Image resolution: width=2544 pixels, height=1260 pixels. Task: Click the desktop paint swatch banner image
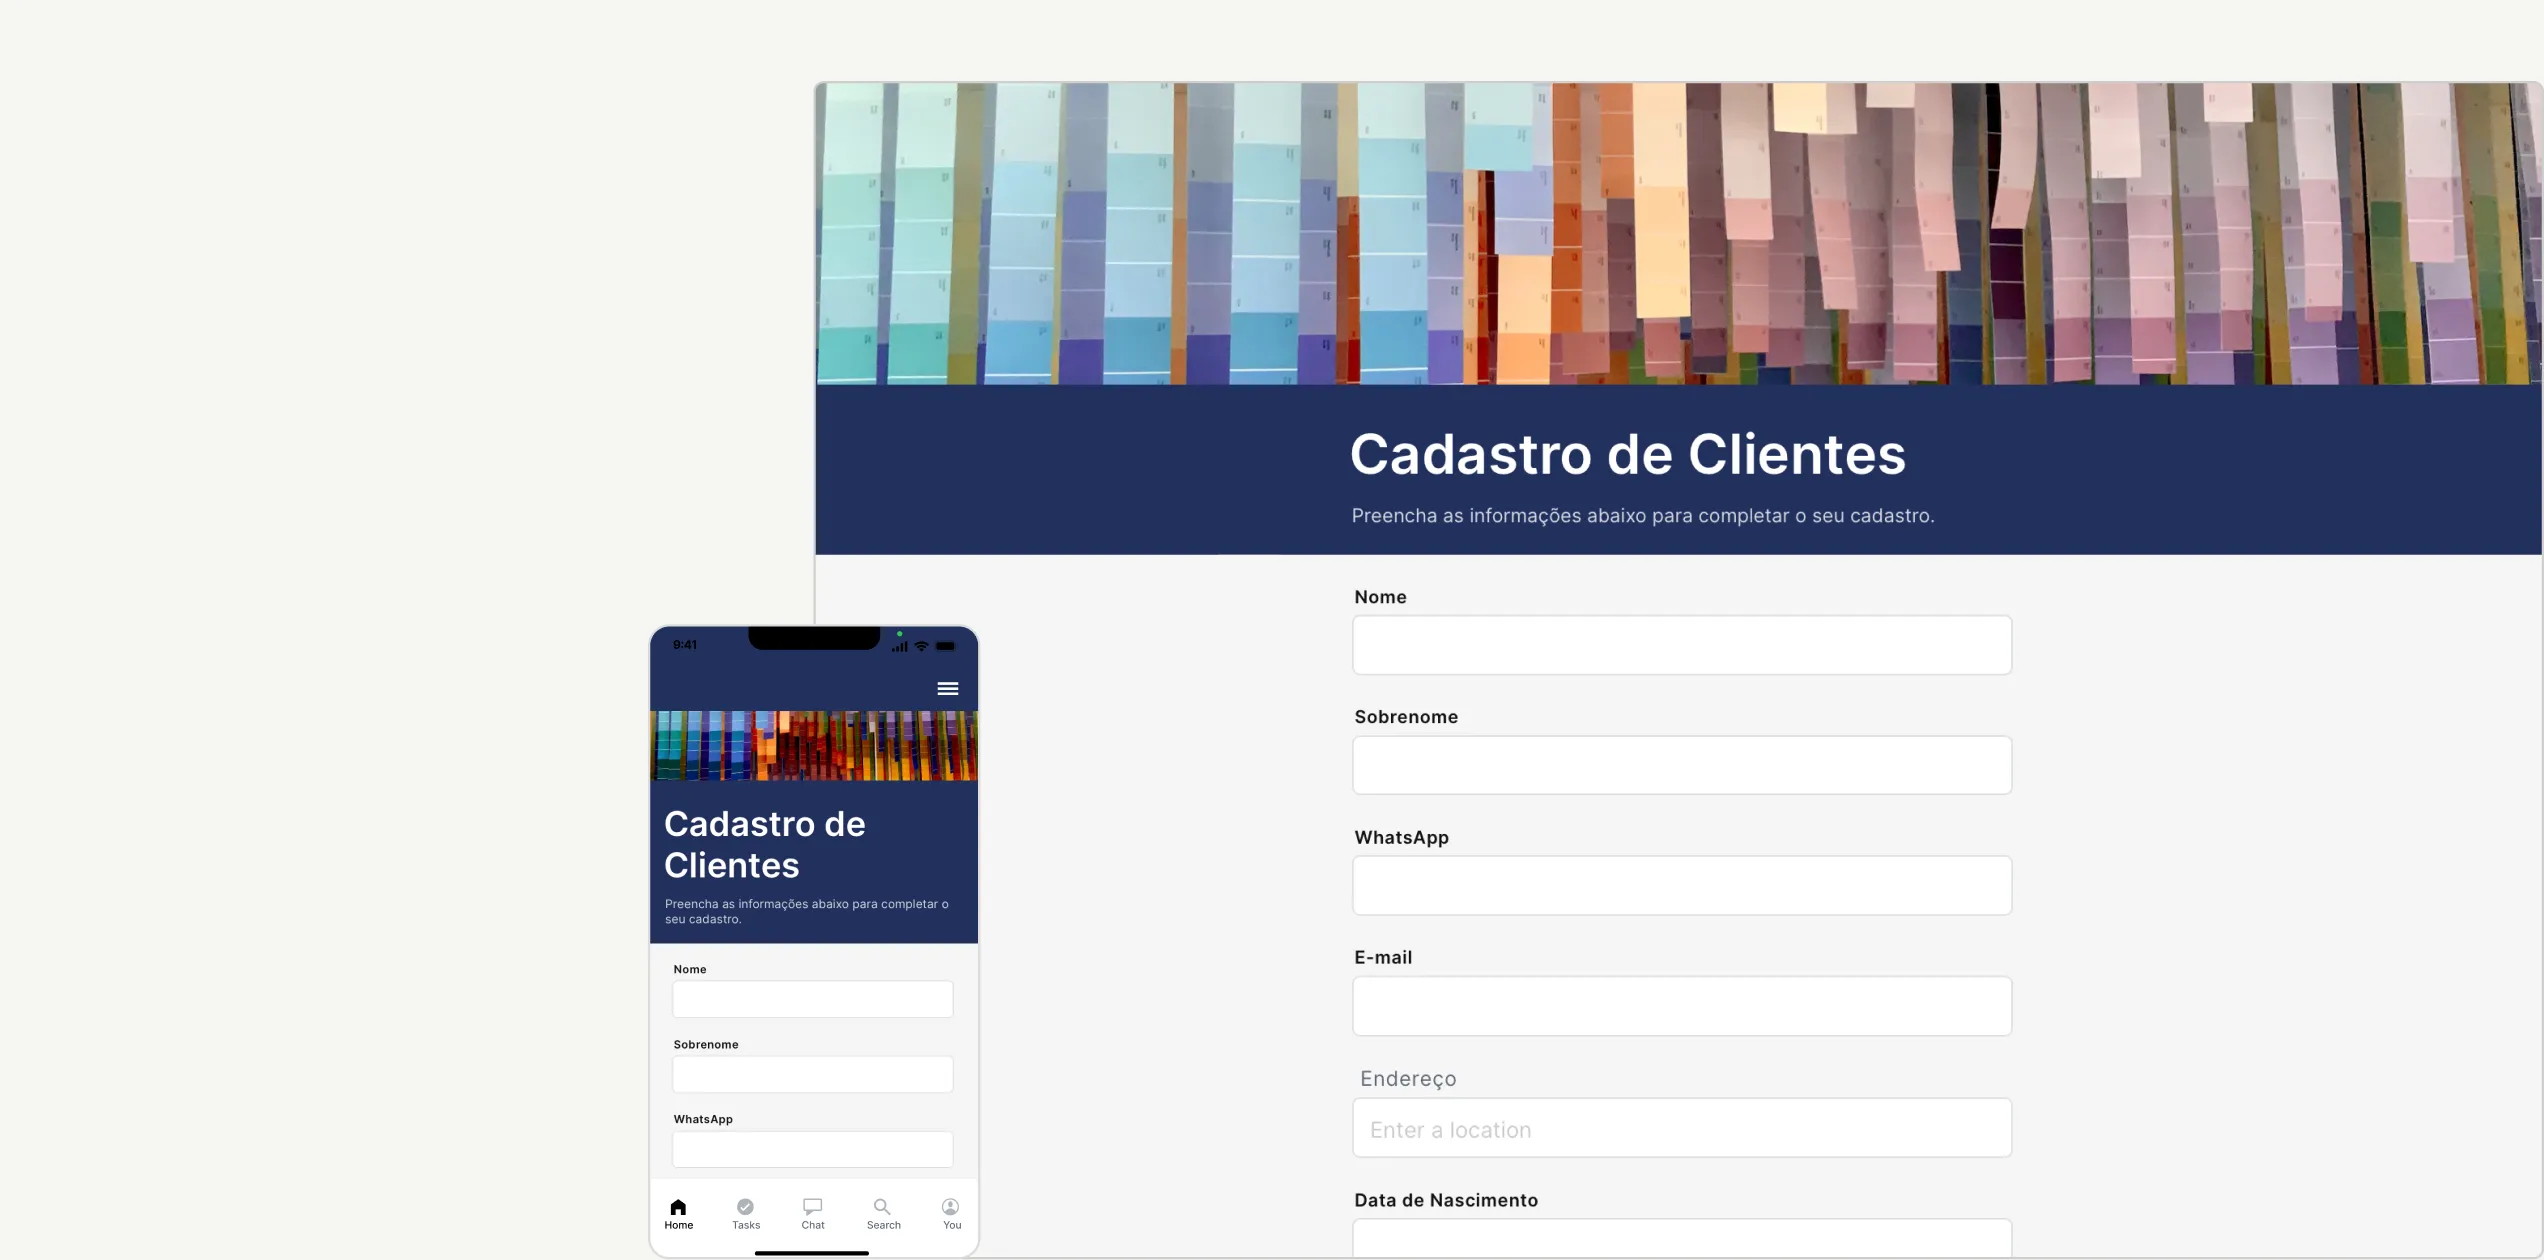1679,234
